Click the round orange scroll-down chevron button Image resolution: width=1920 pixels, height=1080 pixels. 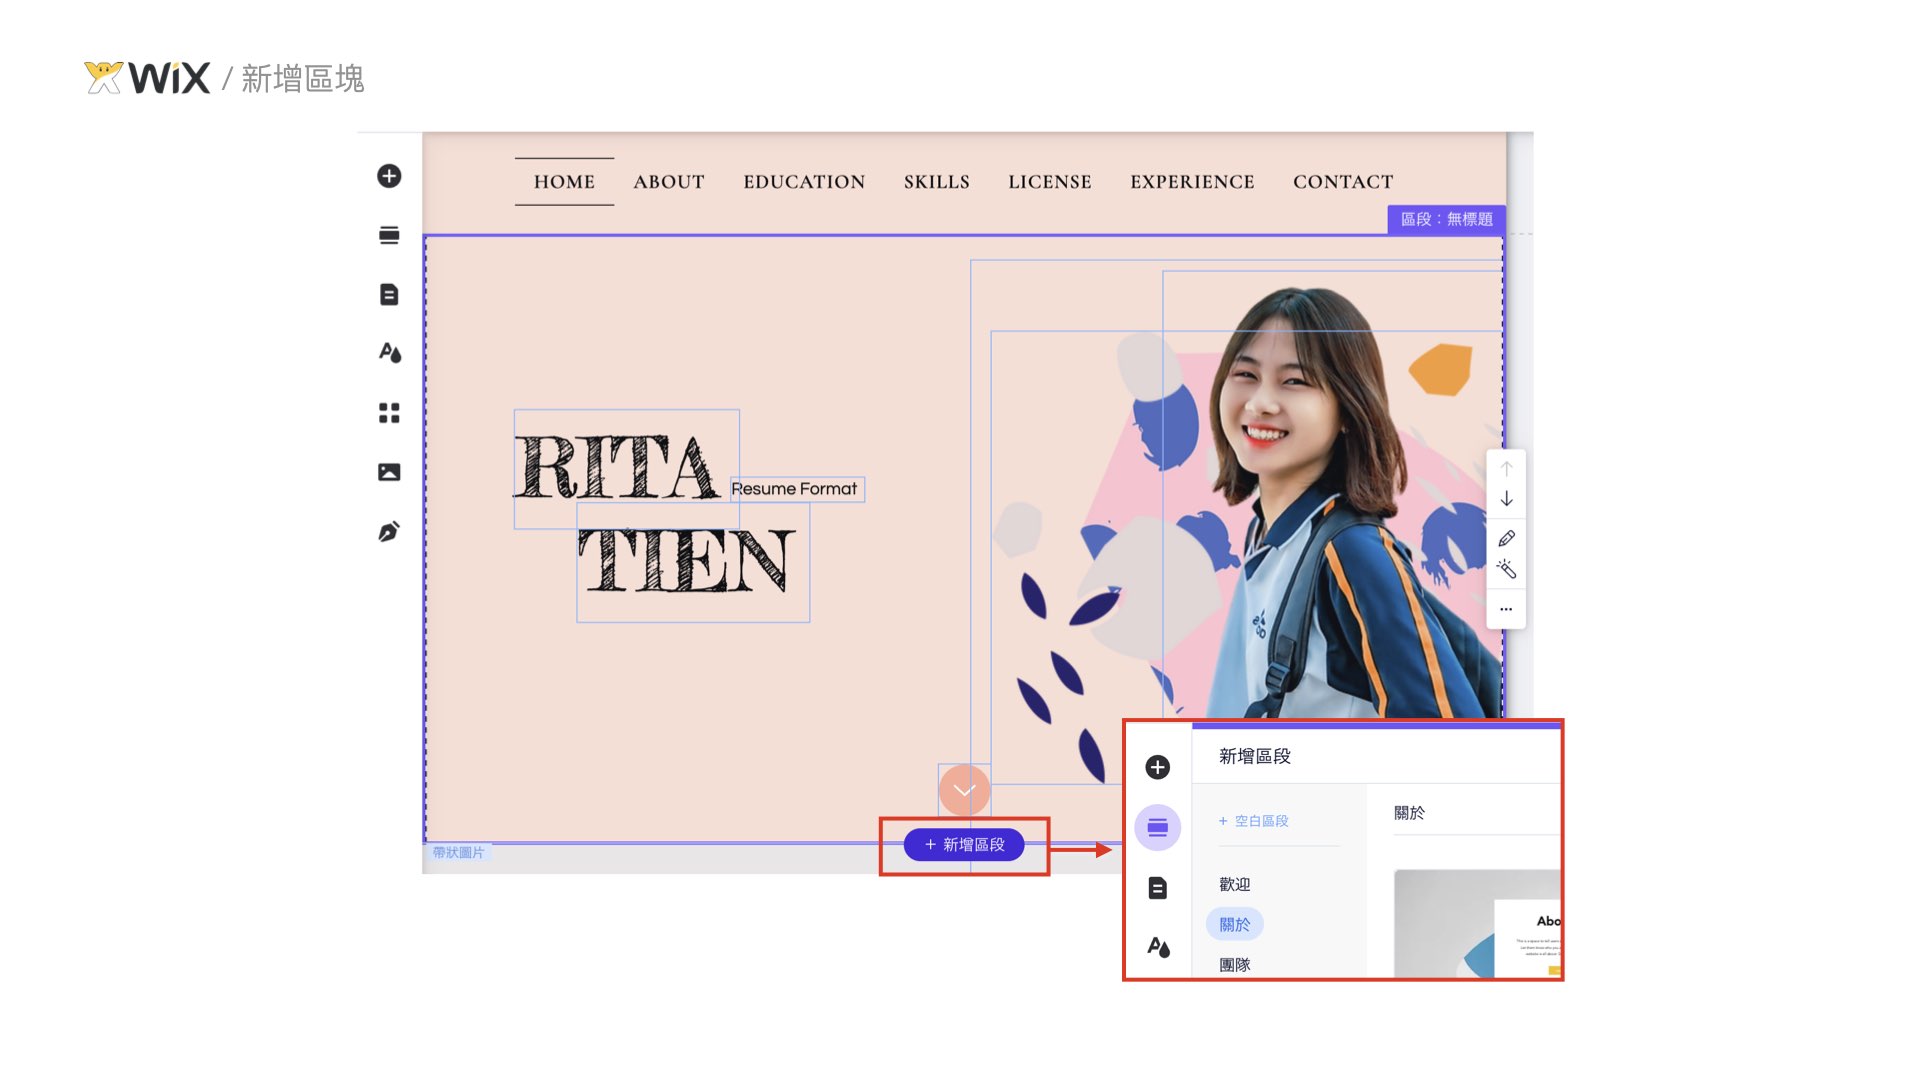click(964, 790)
